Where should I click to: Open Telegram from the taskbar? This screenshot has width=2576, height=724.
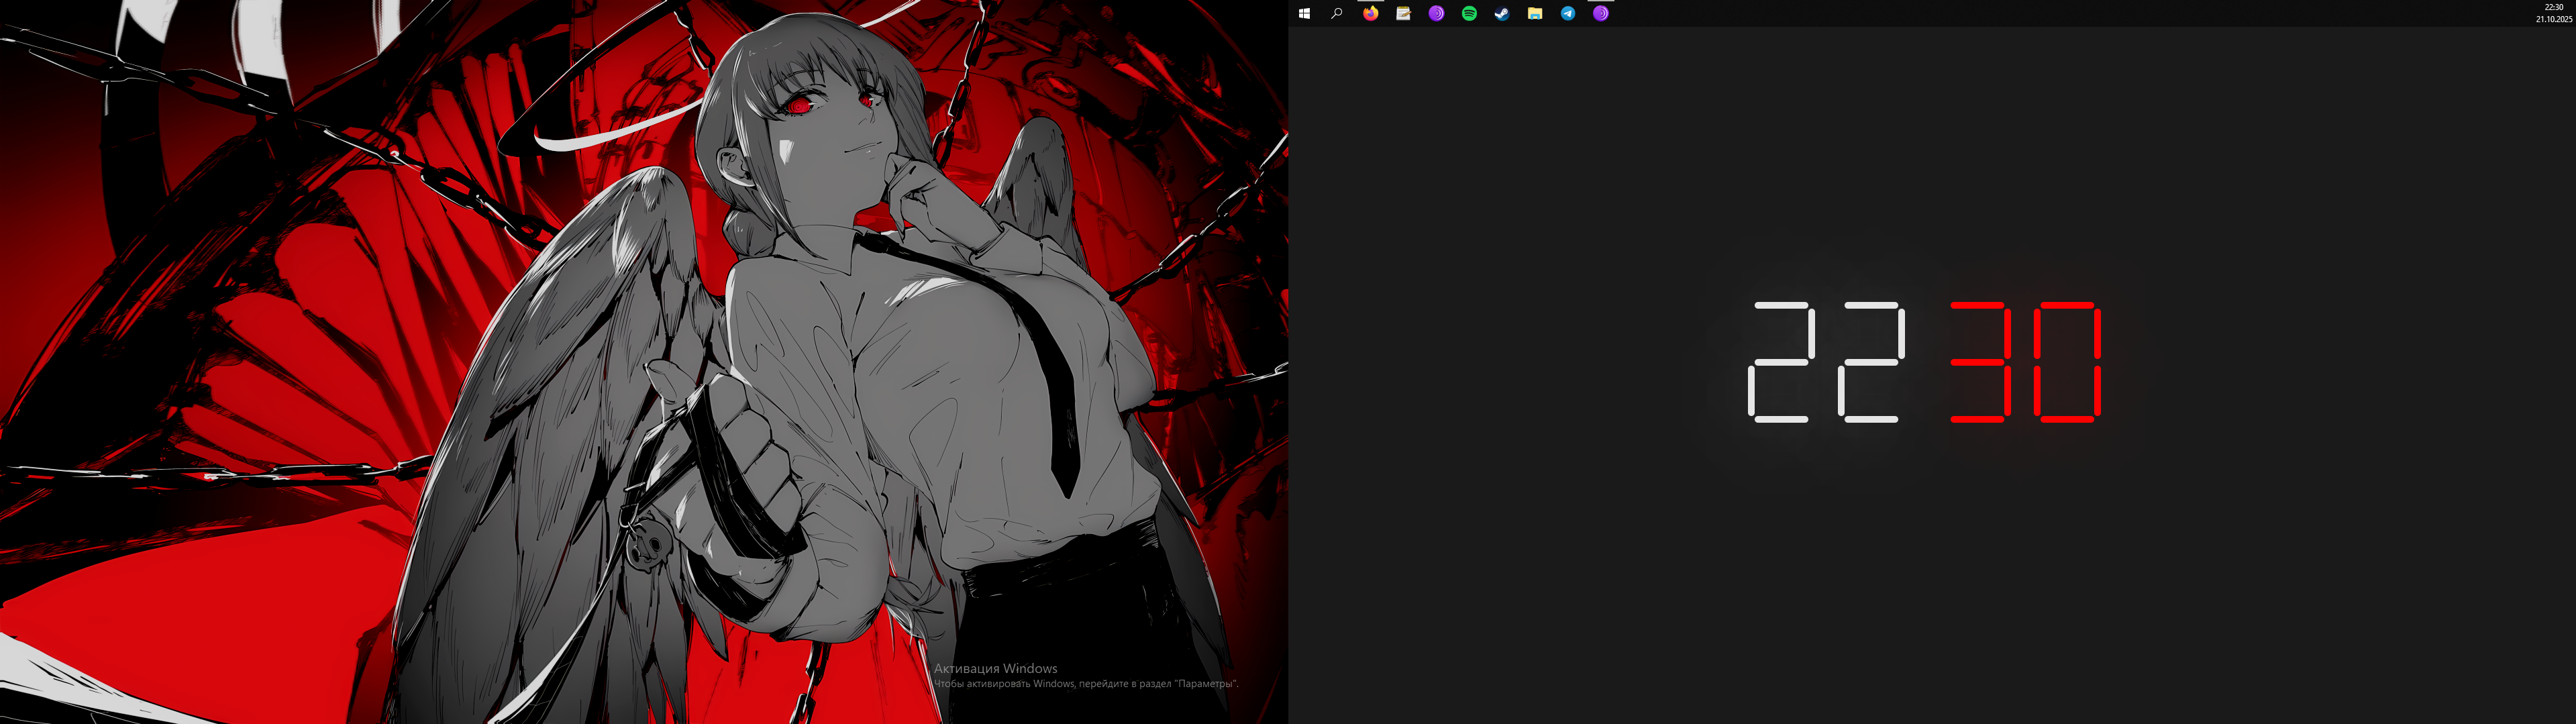(1568, 14)
